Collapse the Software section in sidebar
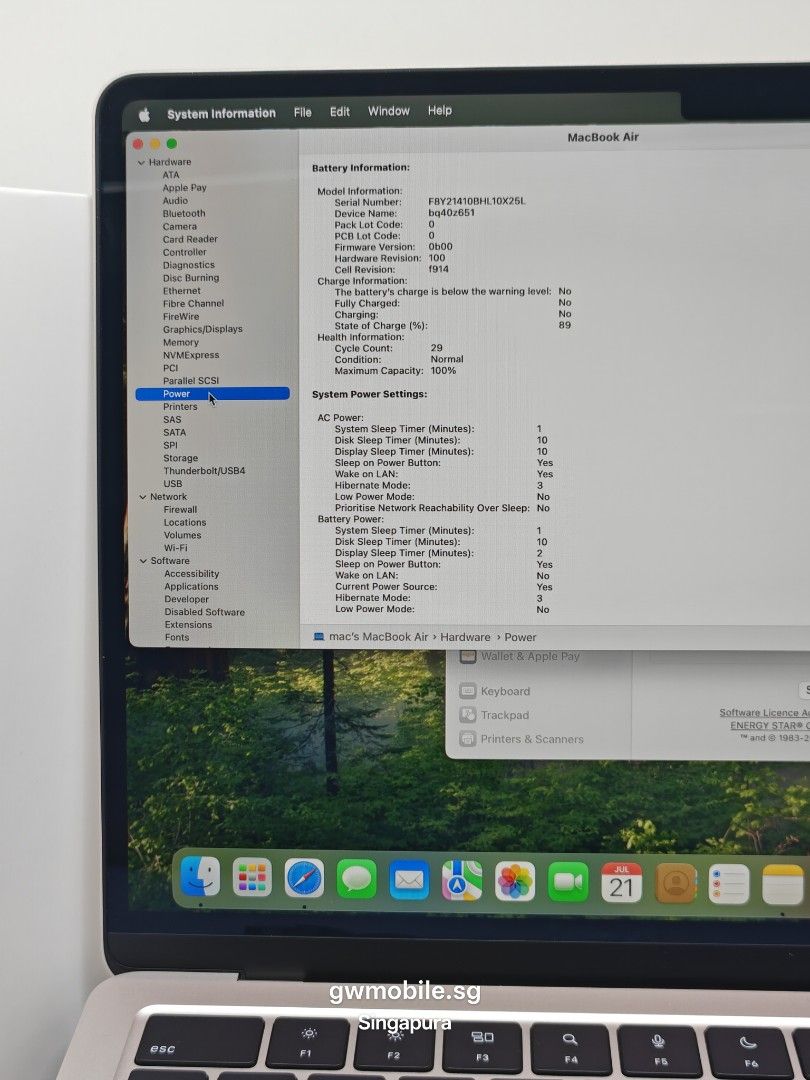 click(x=143, y=561)
